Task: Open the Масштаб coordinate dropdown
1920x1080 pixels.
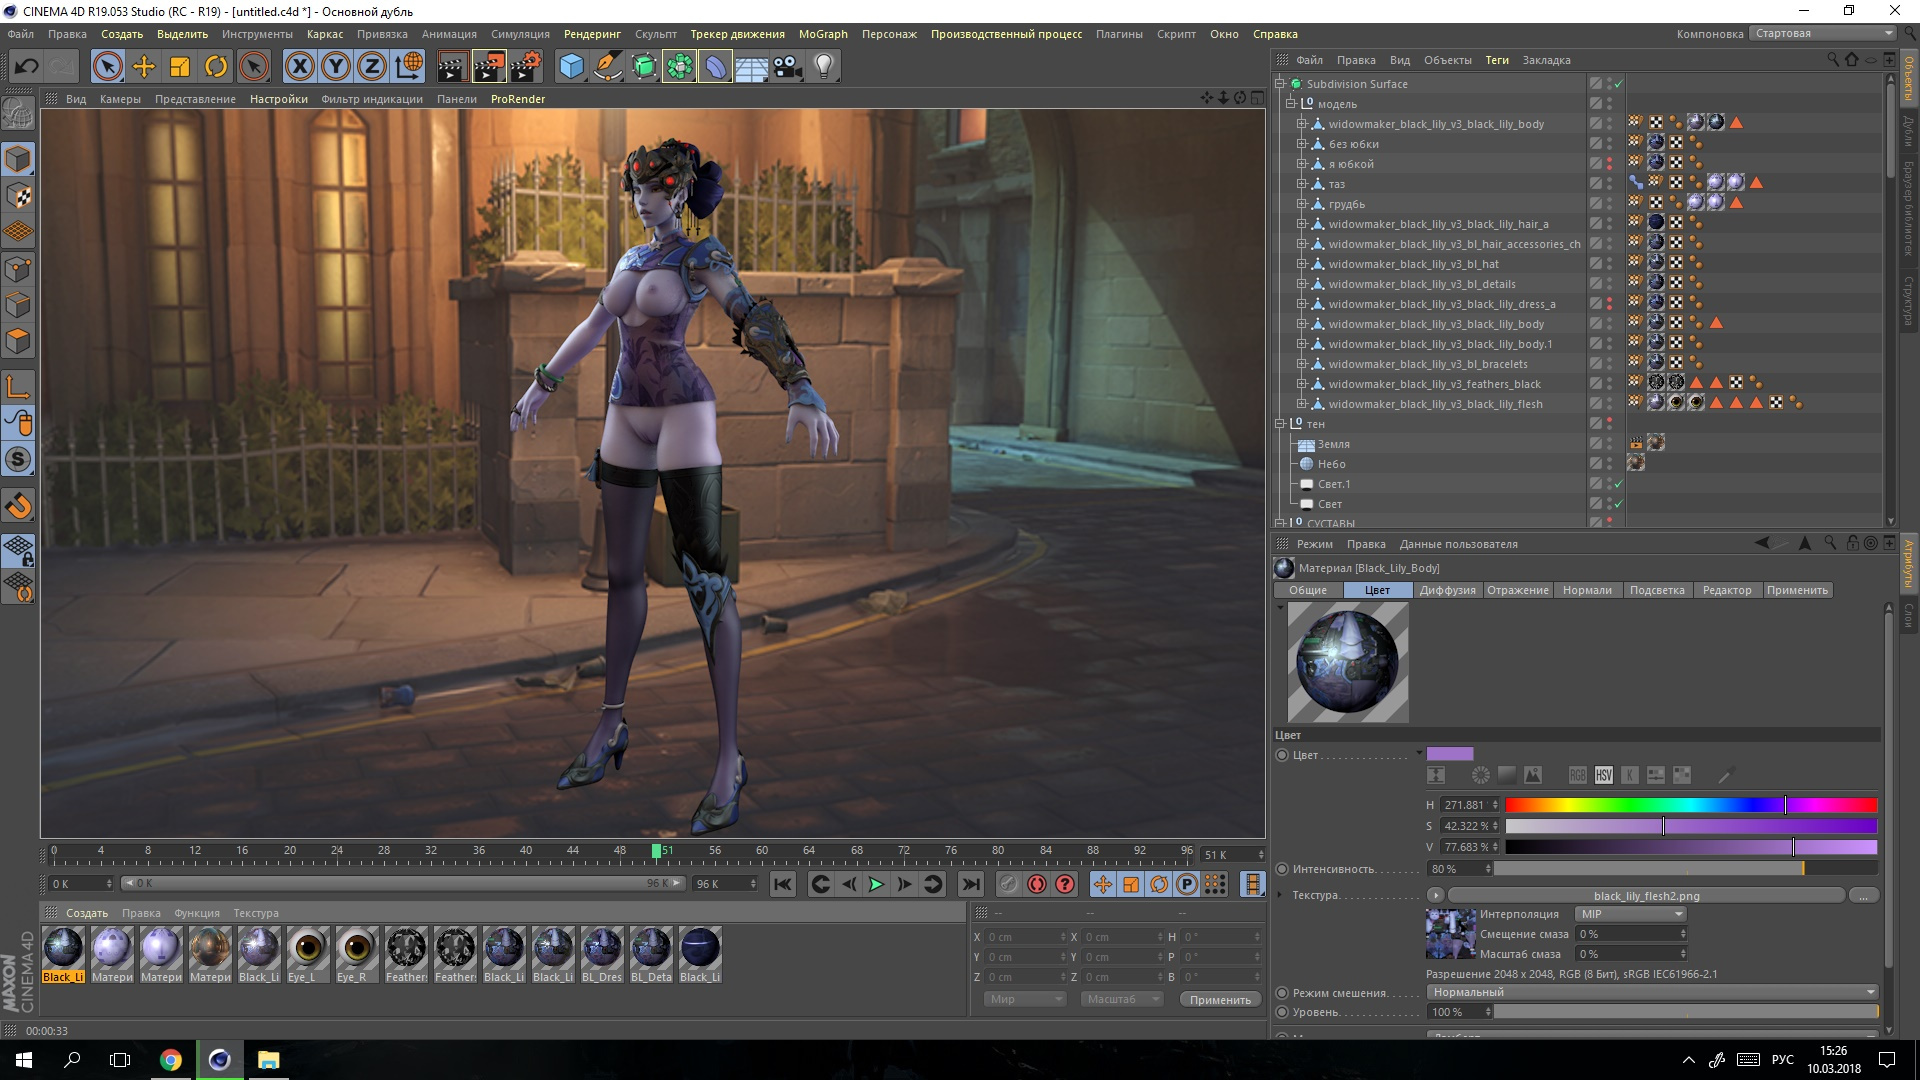Action: tap(1122, 999)
